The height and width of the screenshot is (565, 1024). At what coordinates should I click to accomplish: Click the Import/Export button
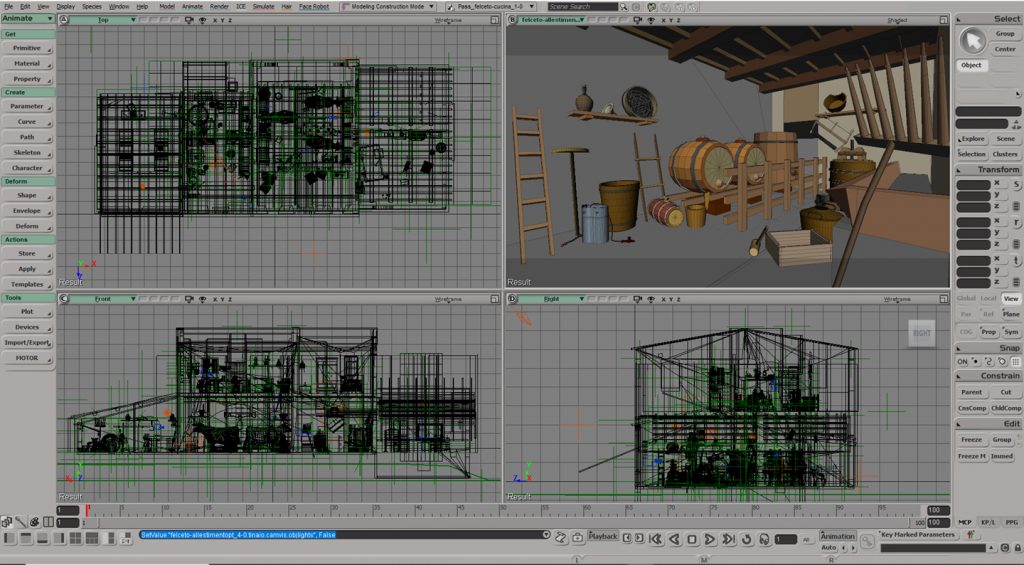[x=27, y=342]
